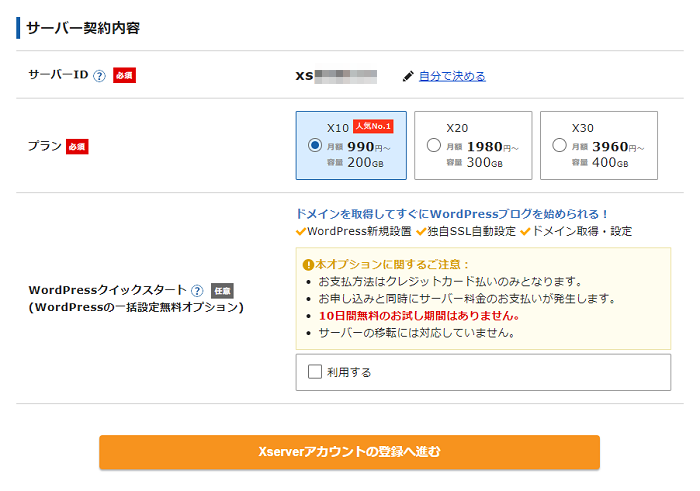Click the 月額 3960円 price on X30
700x491 pixels.
click(608, 146)
